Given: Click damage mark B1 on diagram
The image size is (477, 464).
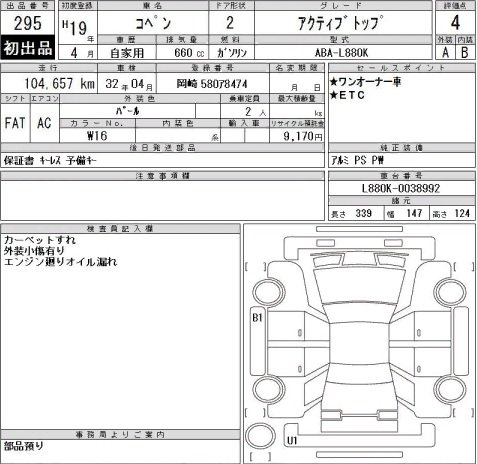Looking at the screenshot, I should (x=257, y=317).
